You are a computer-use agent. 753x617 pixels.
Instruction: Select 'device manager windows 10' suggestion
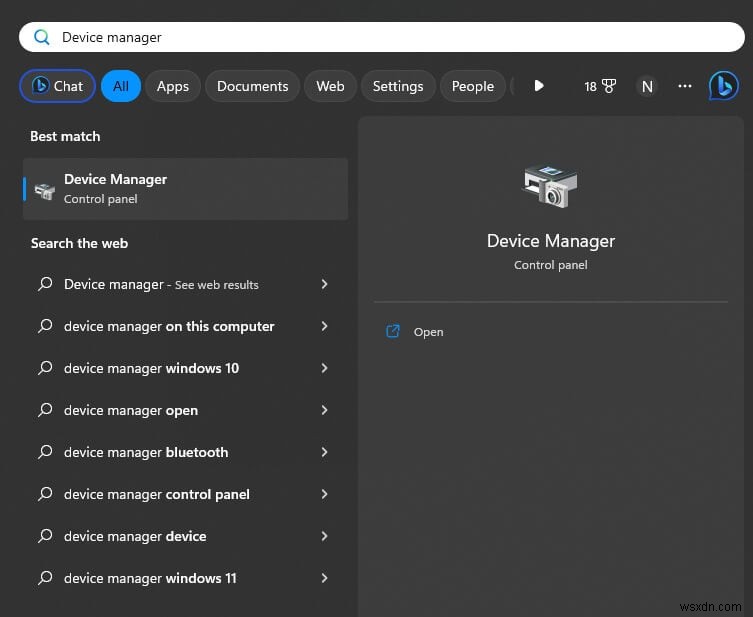click(185, 368)
